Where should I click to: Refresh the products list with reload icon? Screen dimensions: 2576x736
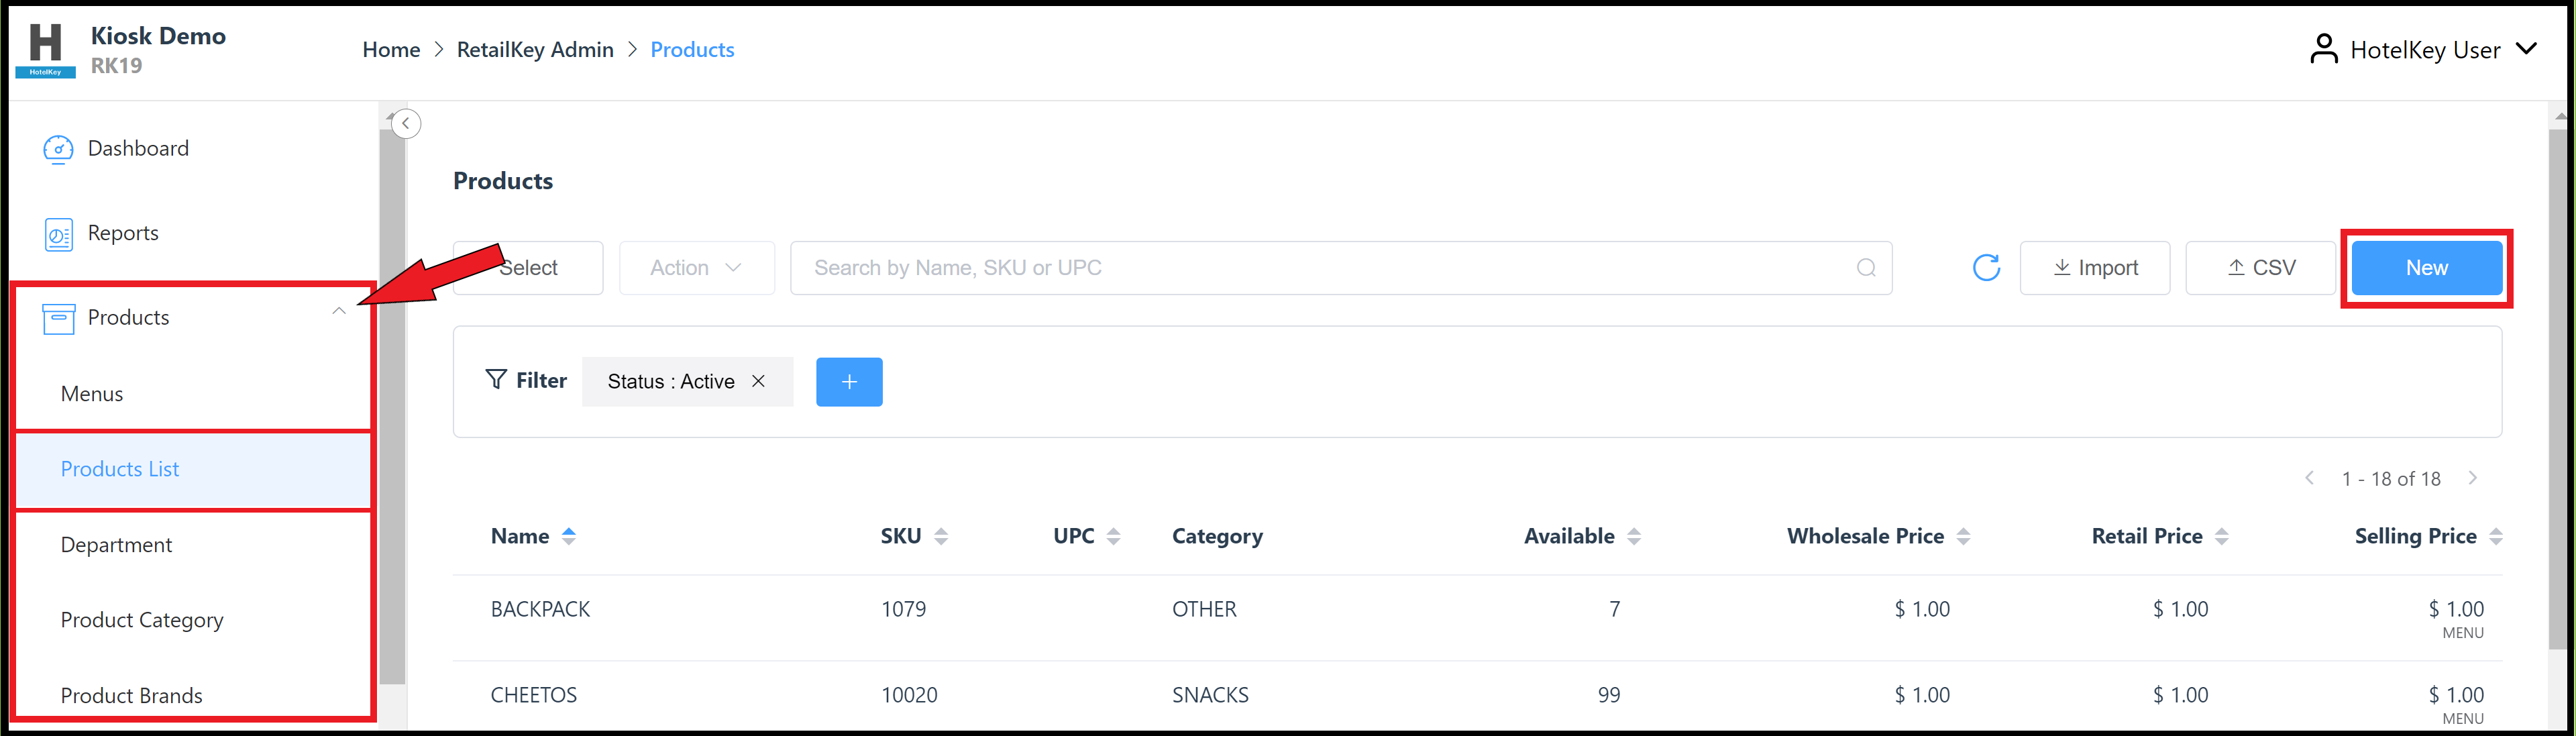pos(1986,267)
